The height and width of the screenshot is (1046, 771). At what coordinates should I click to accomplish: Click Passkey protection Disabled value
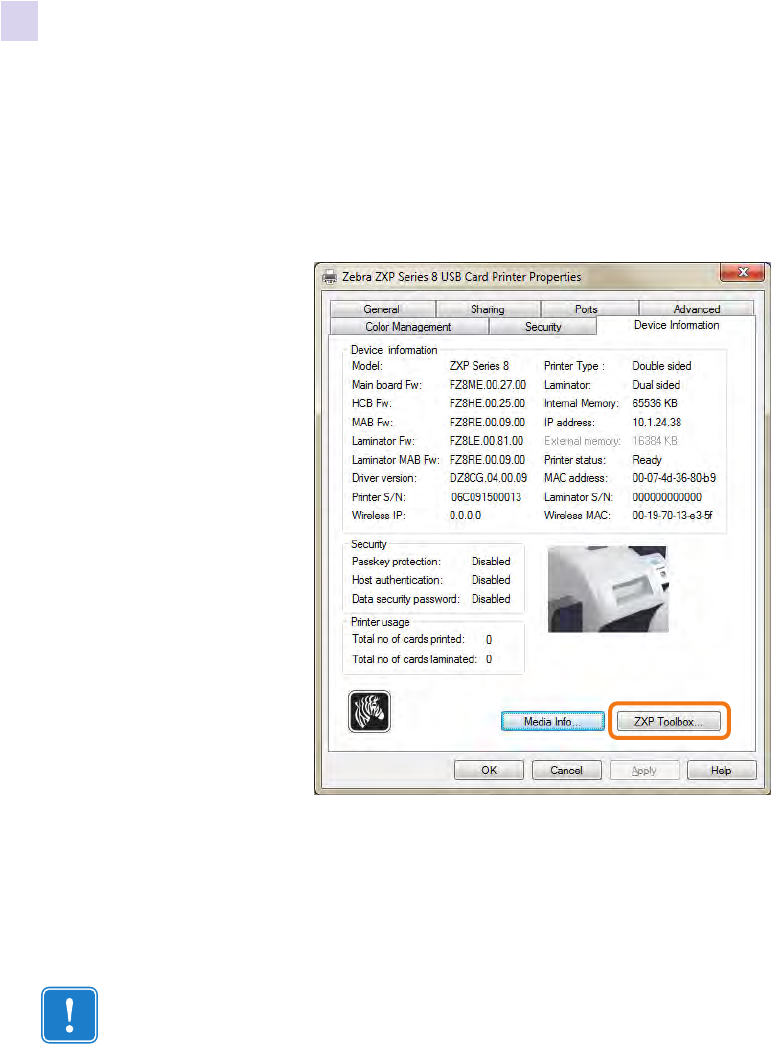click(491, 561)
